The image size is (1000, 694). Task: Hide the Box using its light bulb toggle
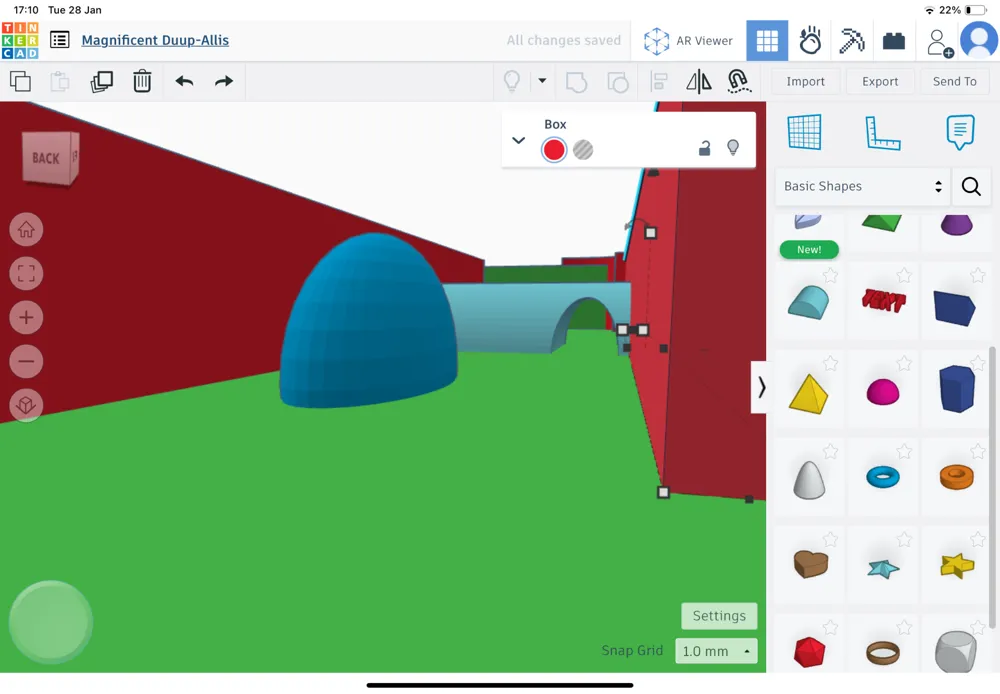click(733, 148)
